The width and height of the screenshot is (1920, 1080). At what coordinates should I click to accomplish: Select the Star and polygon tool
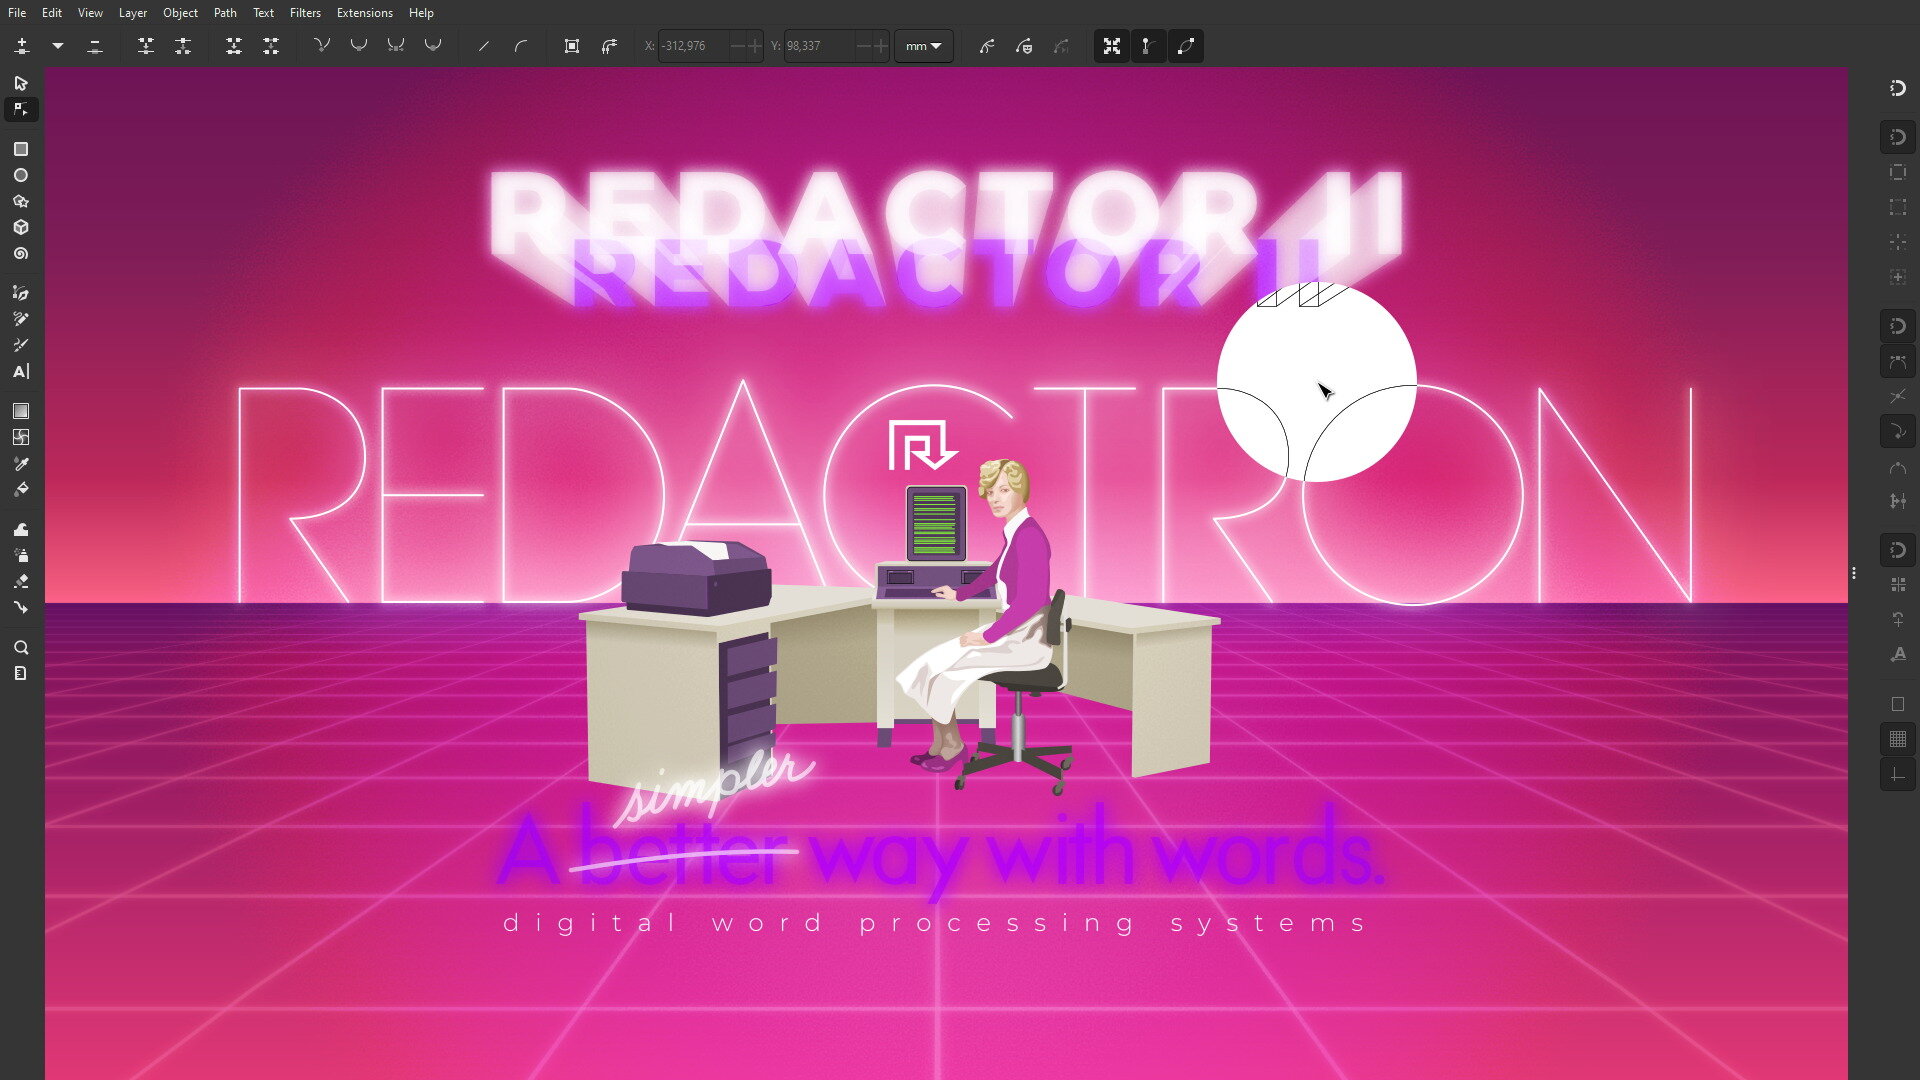(x=21, y=201)
